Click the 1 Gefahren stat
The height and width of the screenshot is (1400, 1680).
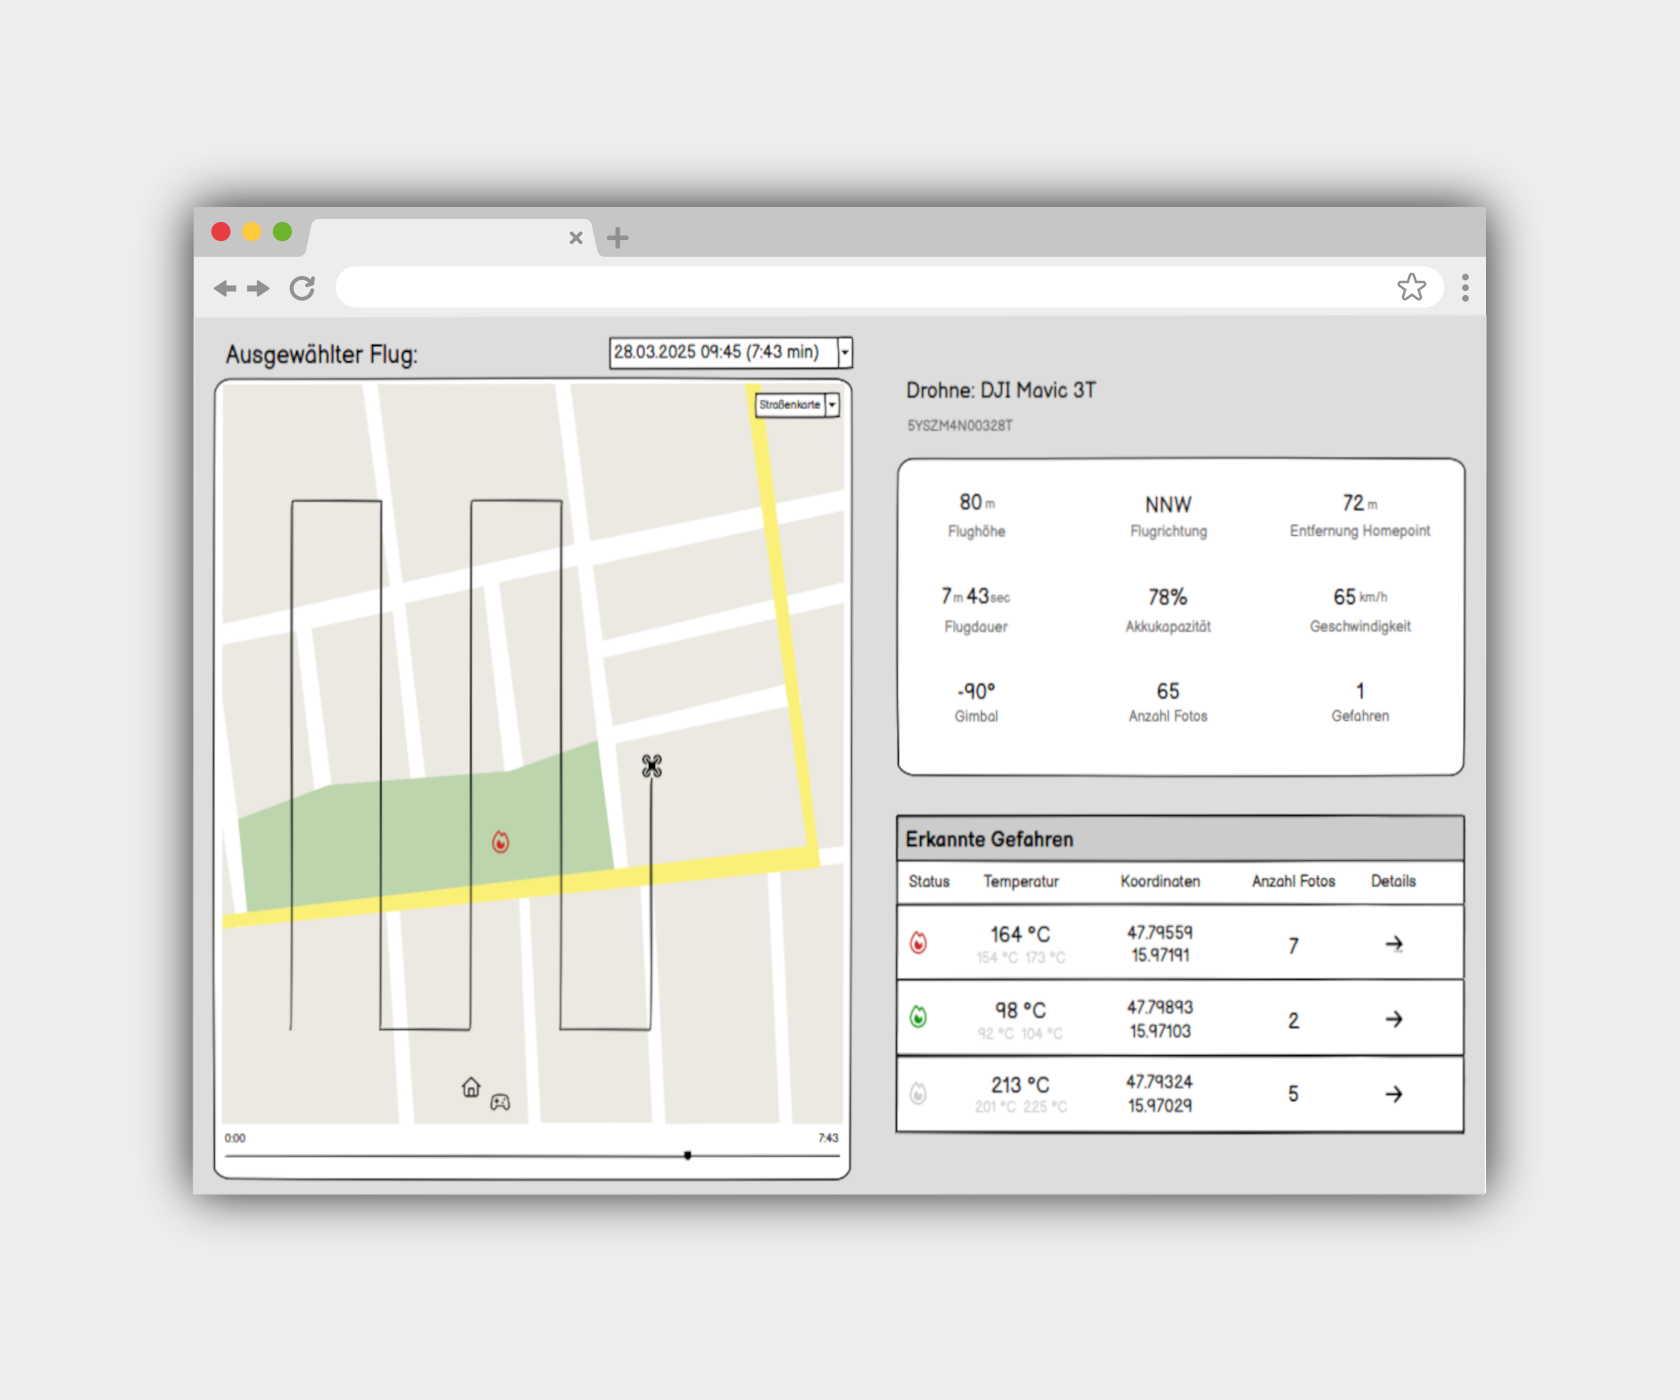[x=1360, y=691]
